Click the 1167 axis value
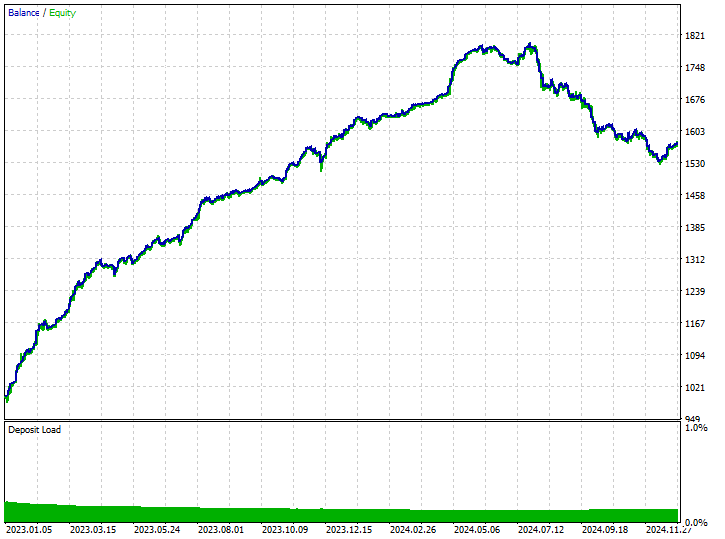This screenshot has height=539, width=725. (695, 324)
